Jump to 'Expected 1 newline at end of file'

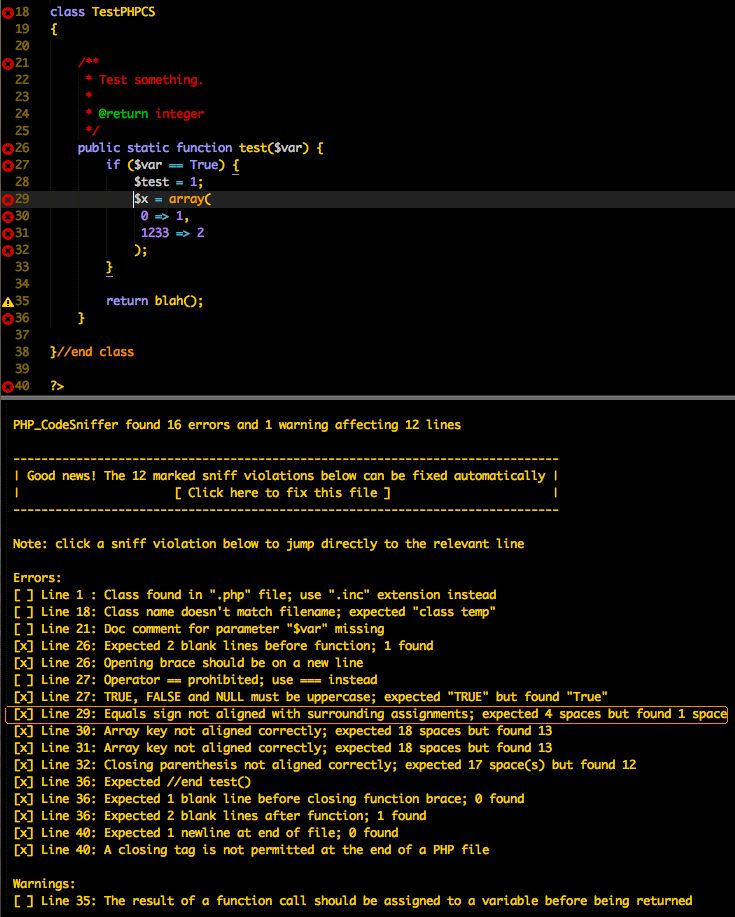click(x=206, y=833)
